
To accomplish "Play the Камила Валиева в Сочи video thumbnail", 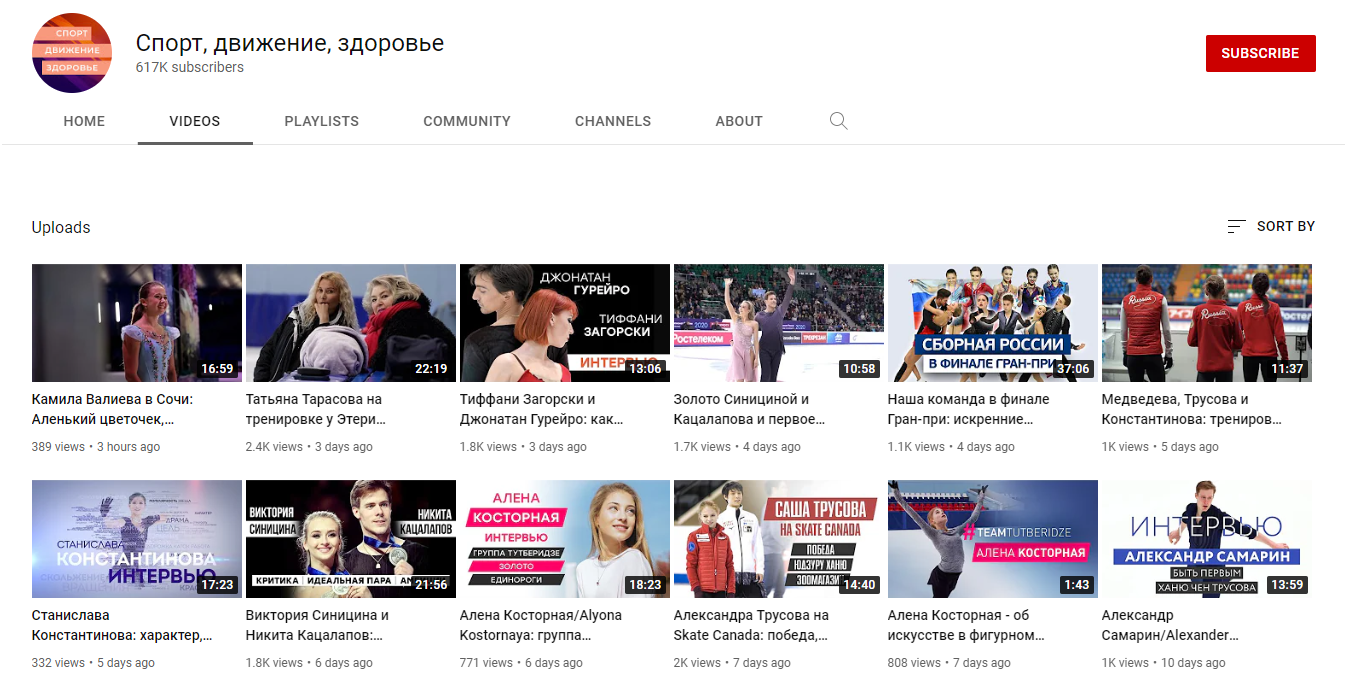I will click(137, 323).
